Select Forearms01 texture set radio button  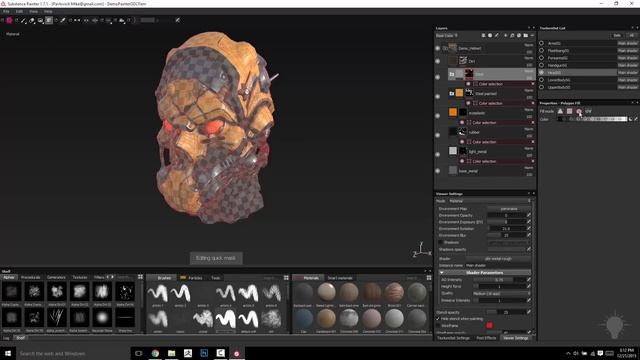pyautogui.click(x=542, y=58)
